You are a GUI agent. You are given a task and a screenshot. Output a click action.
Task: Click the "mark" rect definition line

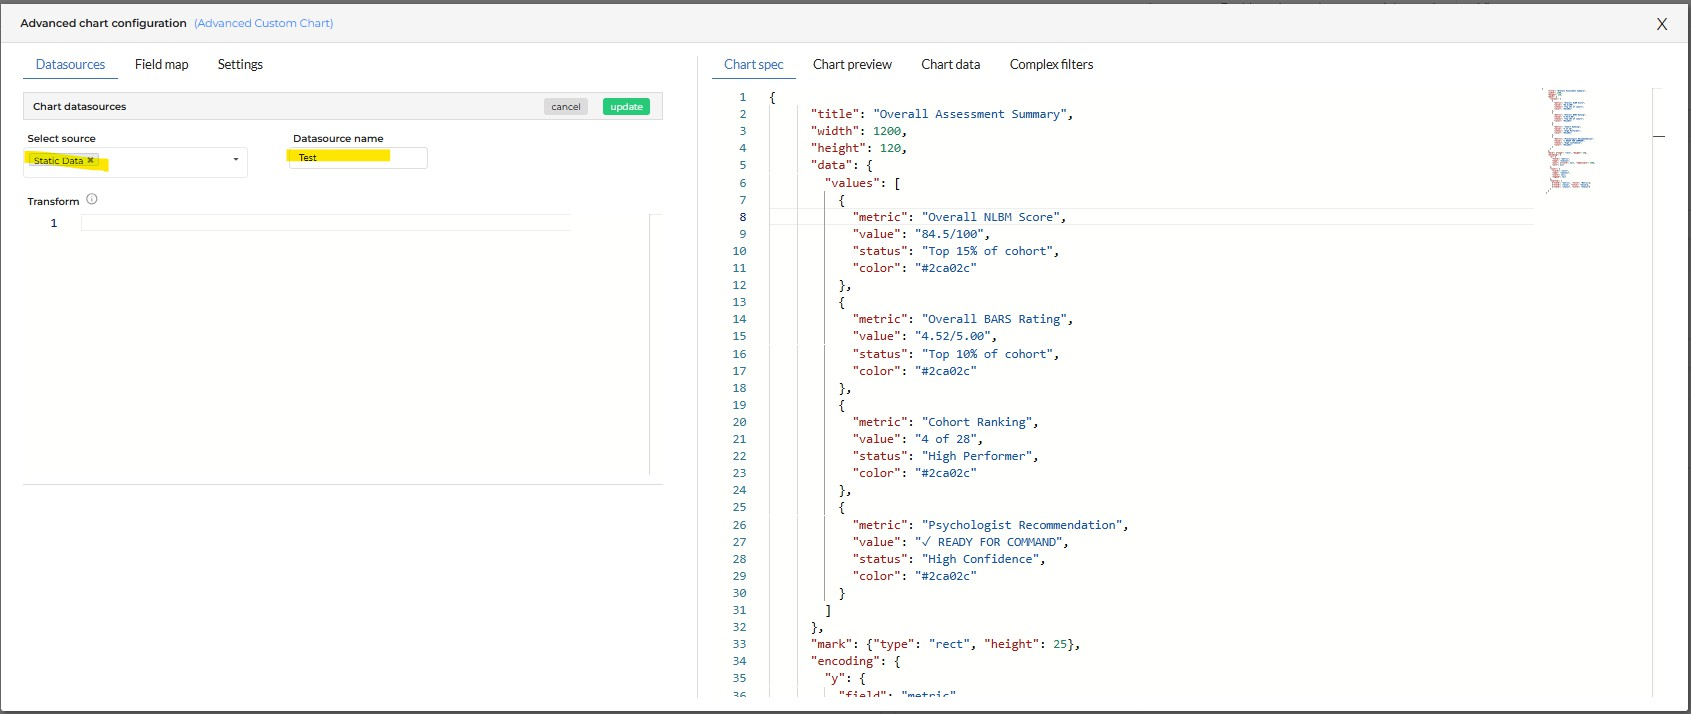point(945,644)
